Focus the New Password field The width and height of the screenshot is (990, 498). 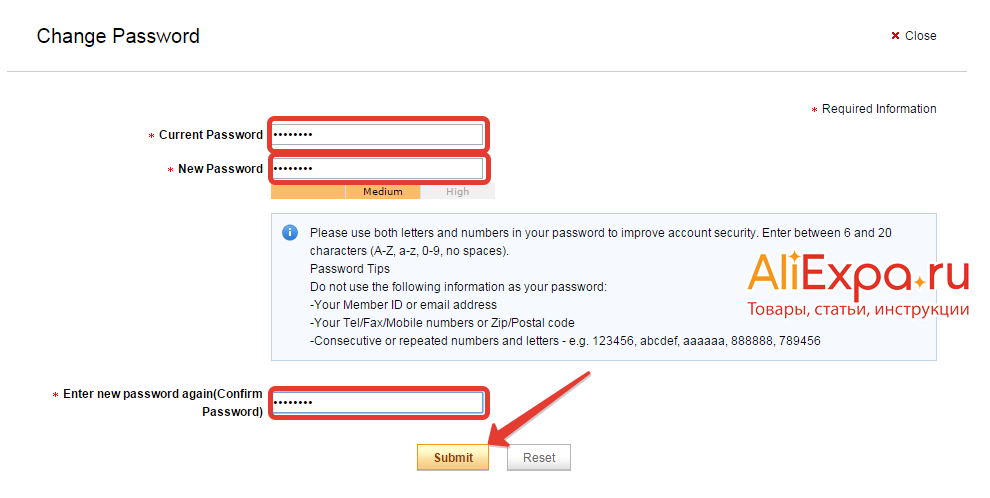point(377,169)
